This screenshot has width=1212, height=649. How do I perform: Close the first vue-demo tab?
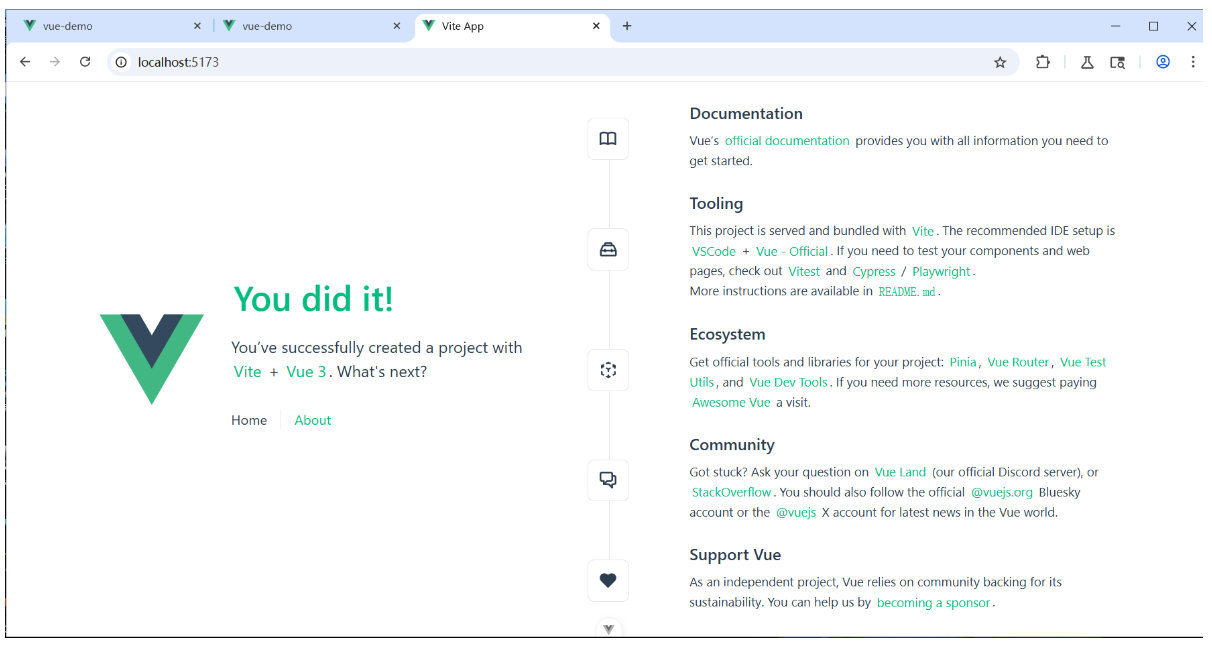tap(197, 26)
